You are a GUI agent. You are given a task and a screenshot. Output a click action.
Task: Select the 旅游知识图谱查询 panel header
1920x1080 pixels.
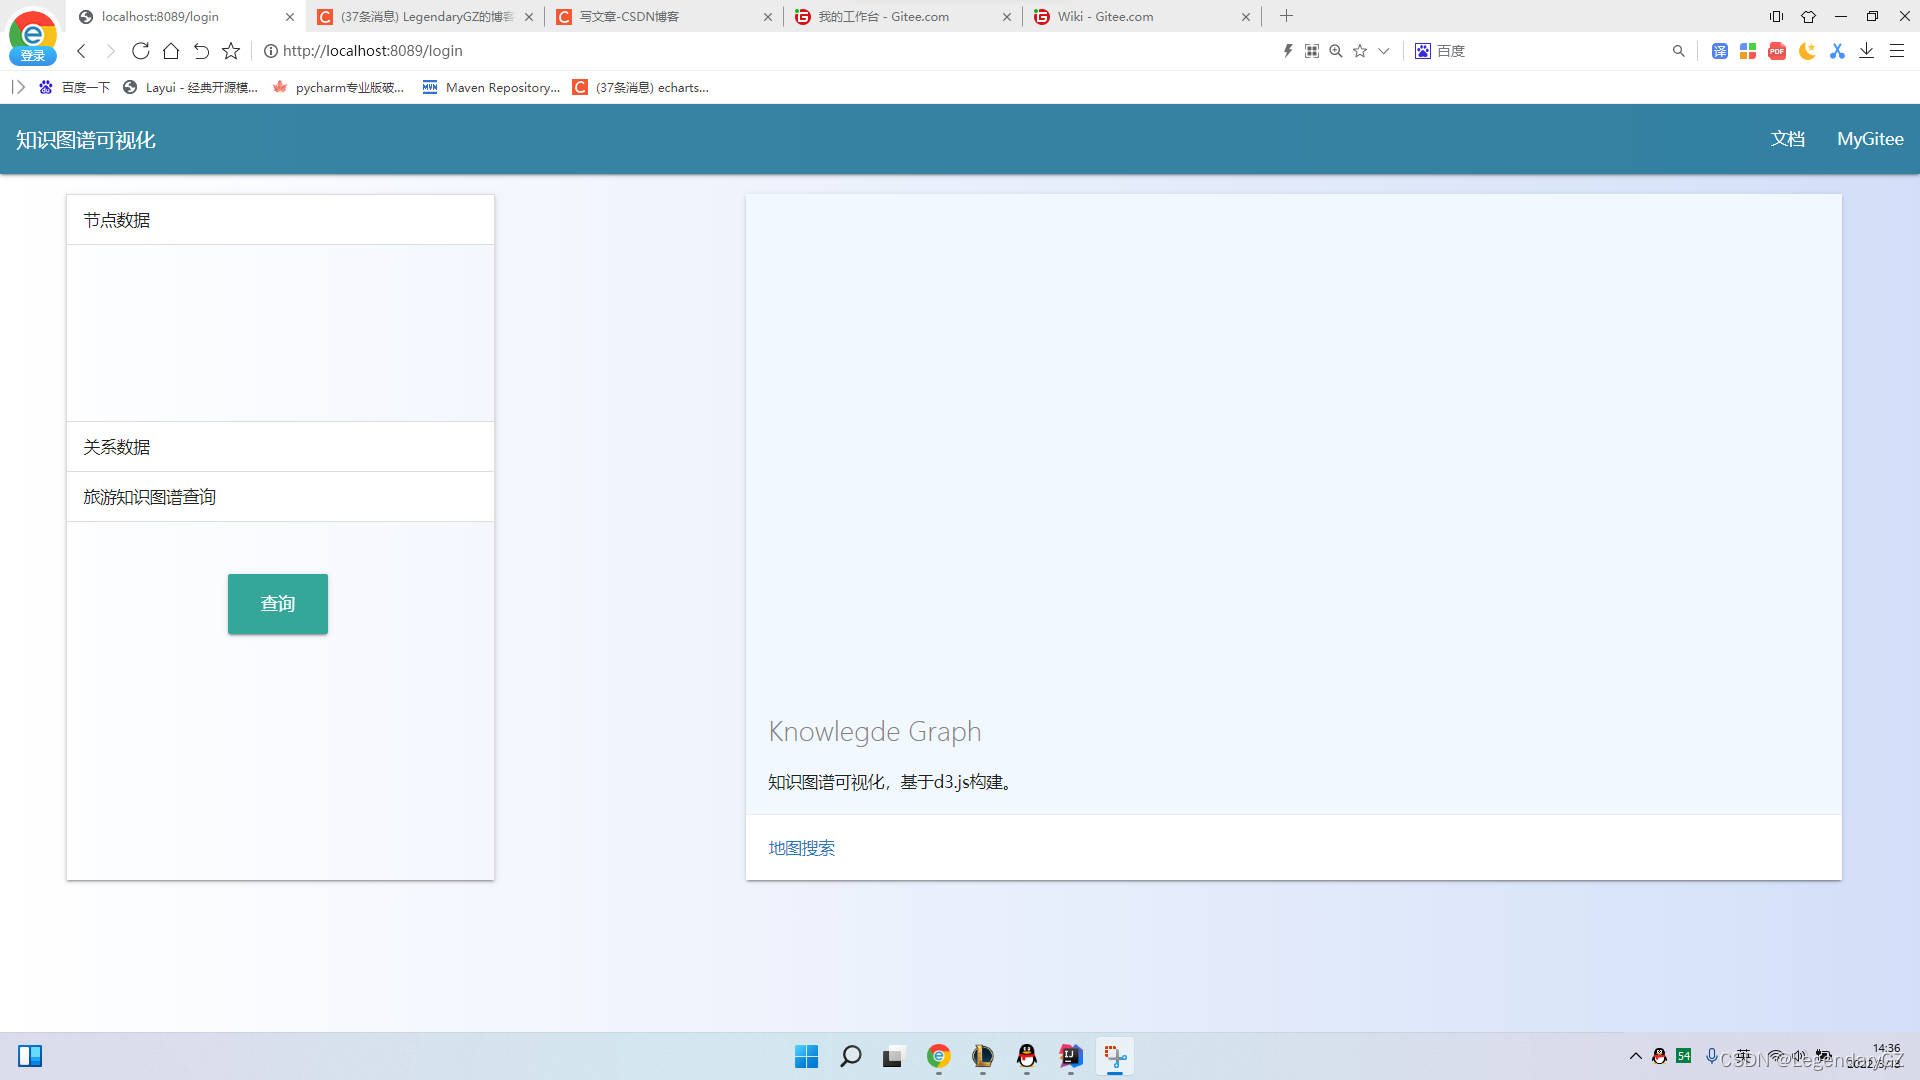pyautogui.click(x=280, y=497)
